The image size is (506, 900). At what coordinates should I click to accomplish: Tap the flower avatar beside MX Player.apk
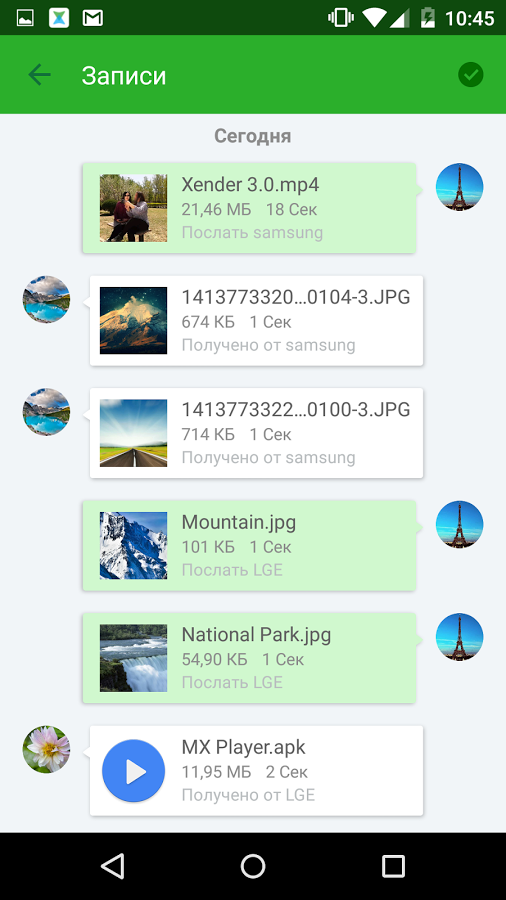pyautogui.click(x=46, y=749)
